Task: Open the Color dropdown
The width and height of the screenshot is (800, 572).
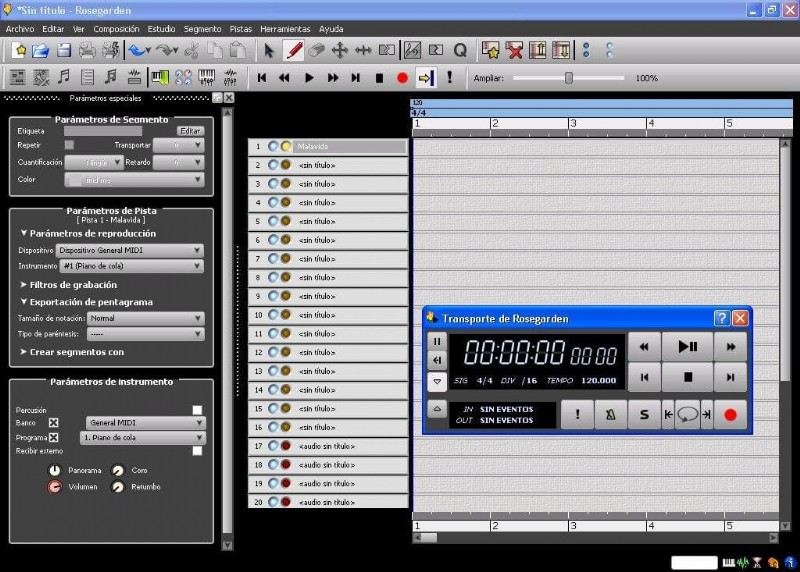Action: point(134,180)
